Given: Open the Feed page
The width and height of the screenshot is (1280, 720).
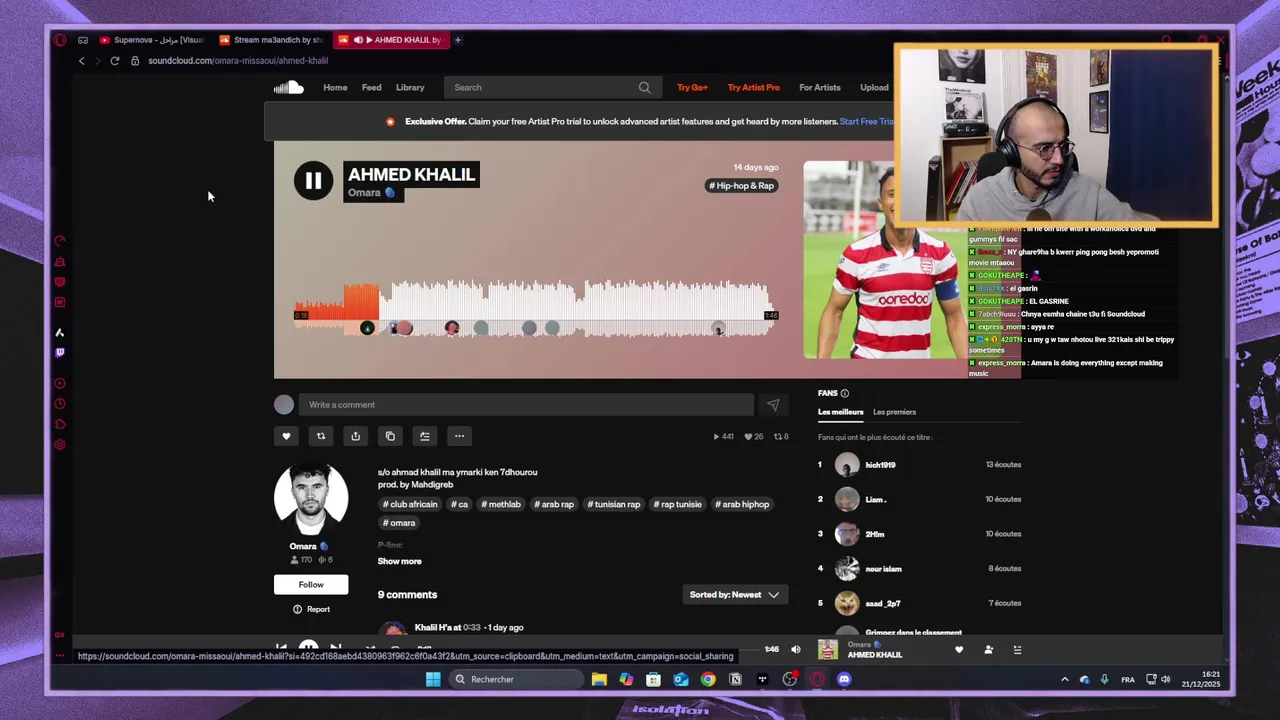Looking at the screenshot, I should [x=371, y=88].
